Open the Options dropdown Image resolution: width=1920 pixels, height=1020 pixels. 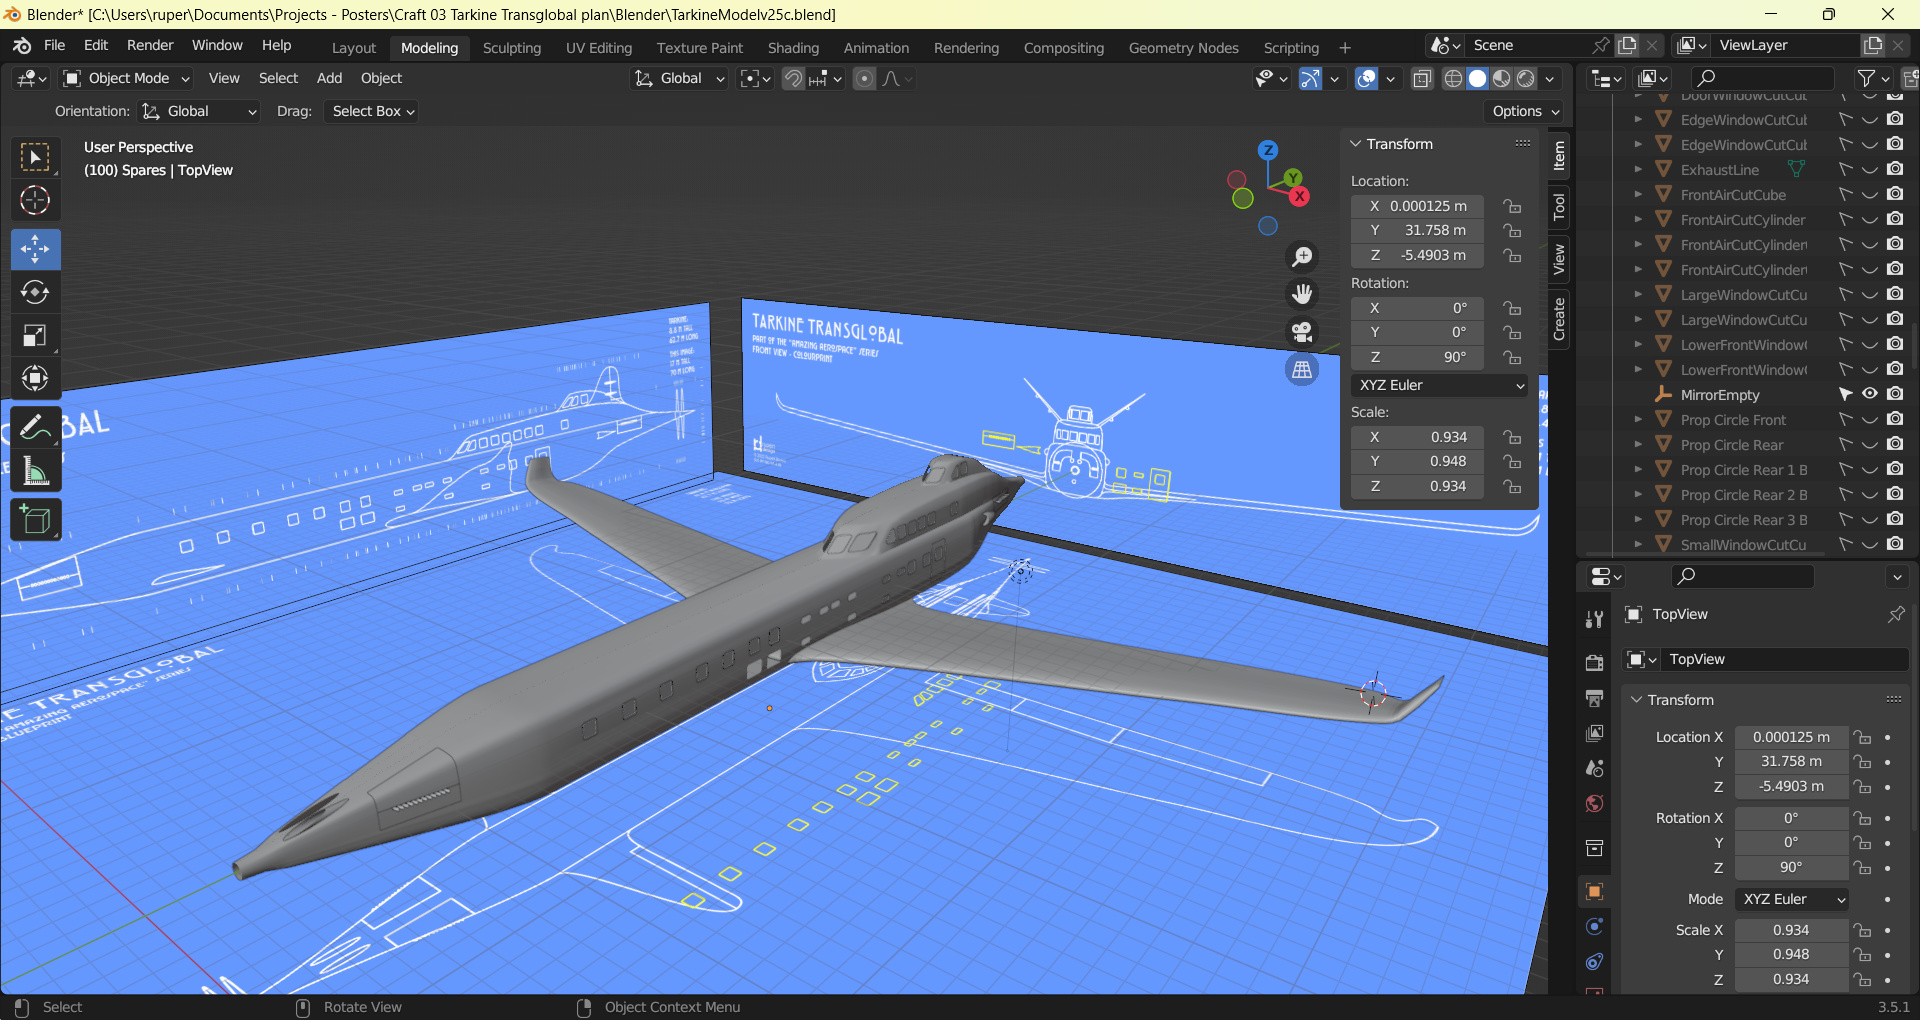1526,111
